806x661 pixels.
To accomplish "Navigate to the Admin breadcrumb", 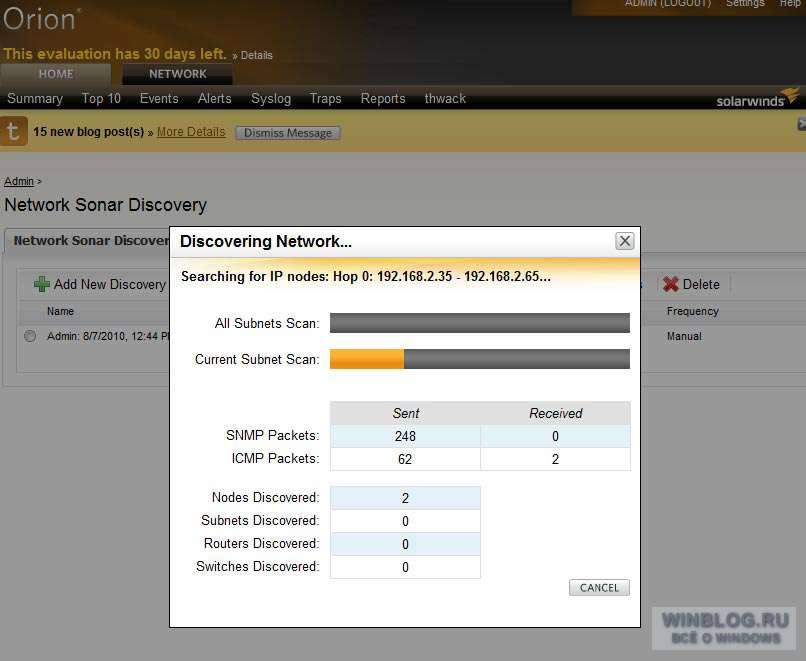I will (x=19, y=181).
